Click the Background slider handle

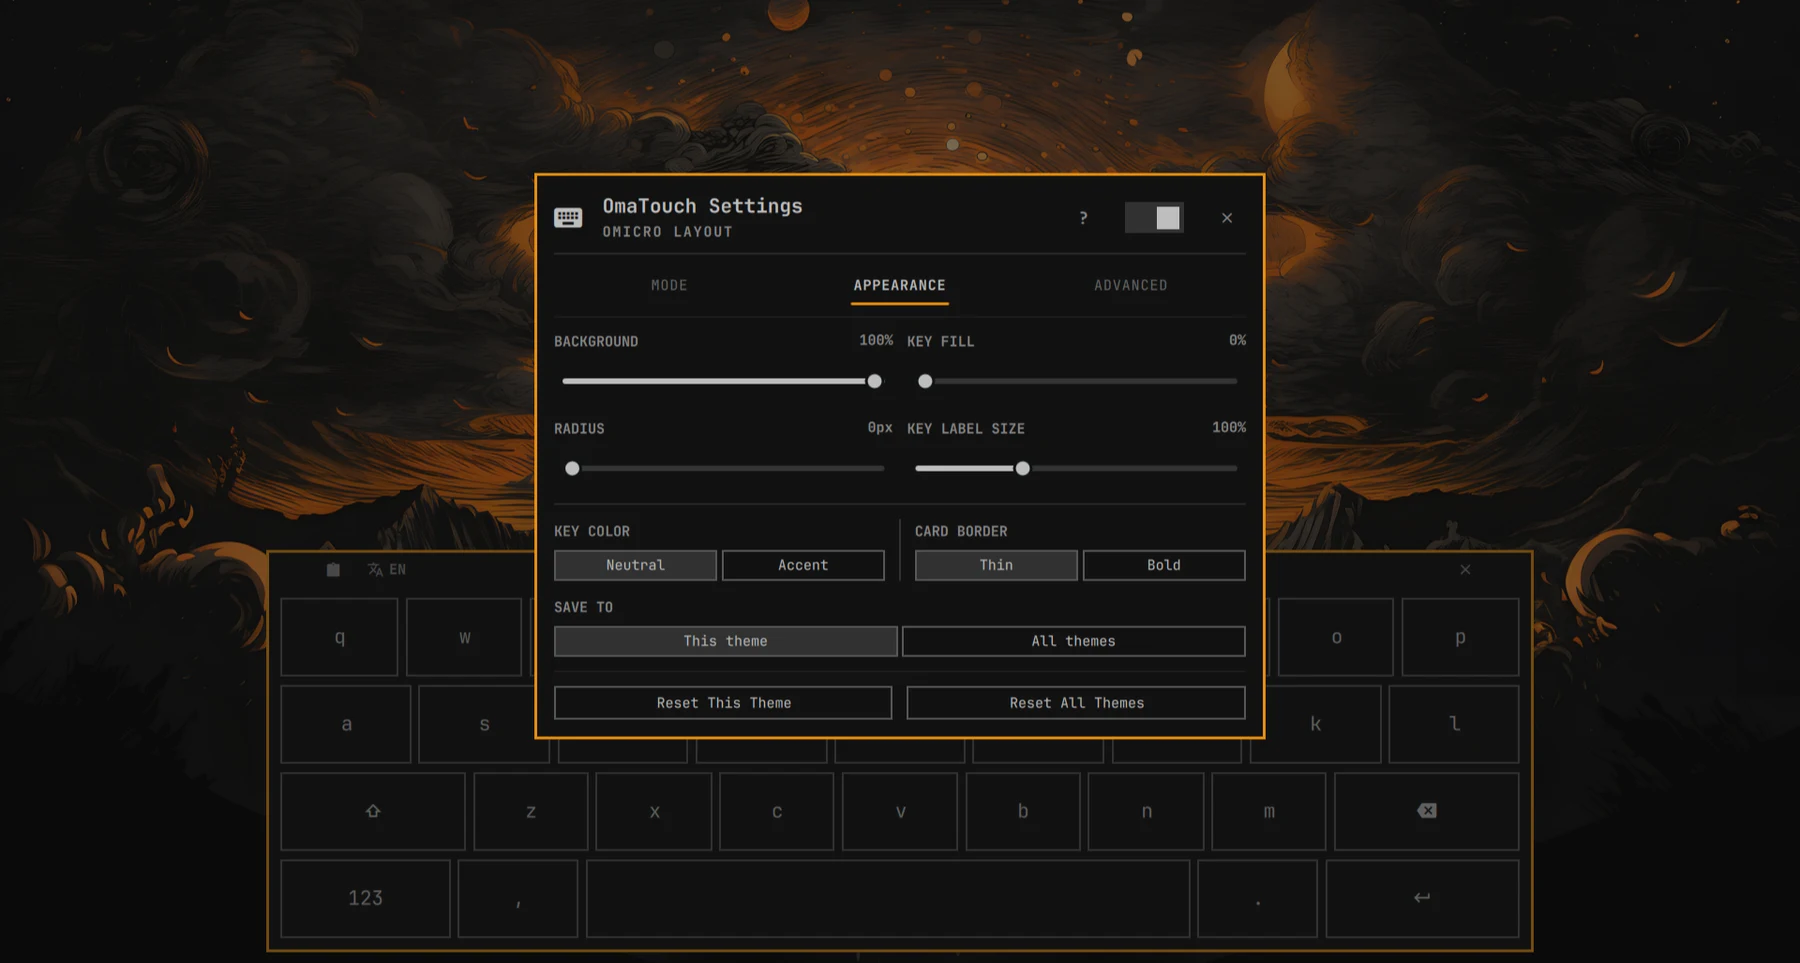coord(875,381)
